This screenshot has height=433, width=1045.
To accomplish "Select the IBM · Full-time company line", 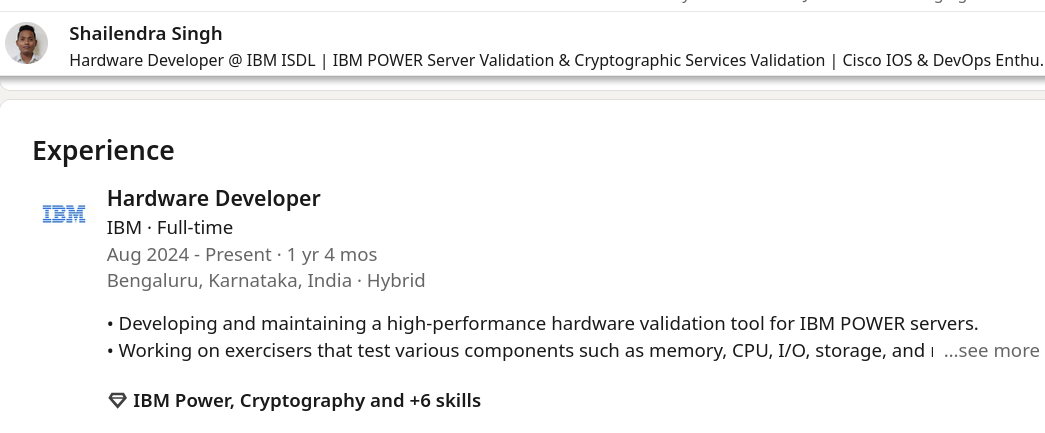I will click(169, 227).
